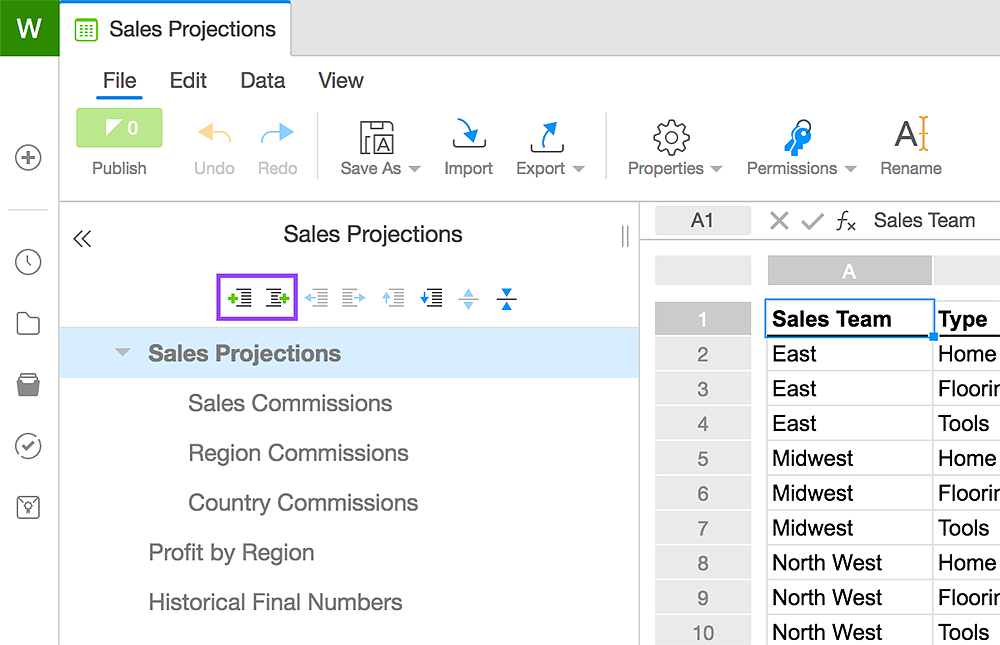Click the collapse all sheets icon
Viewport: 1000px width, 645px height.
click(506, 298)
